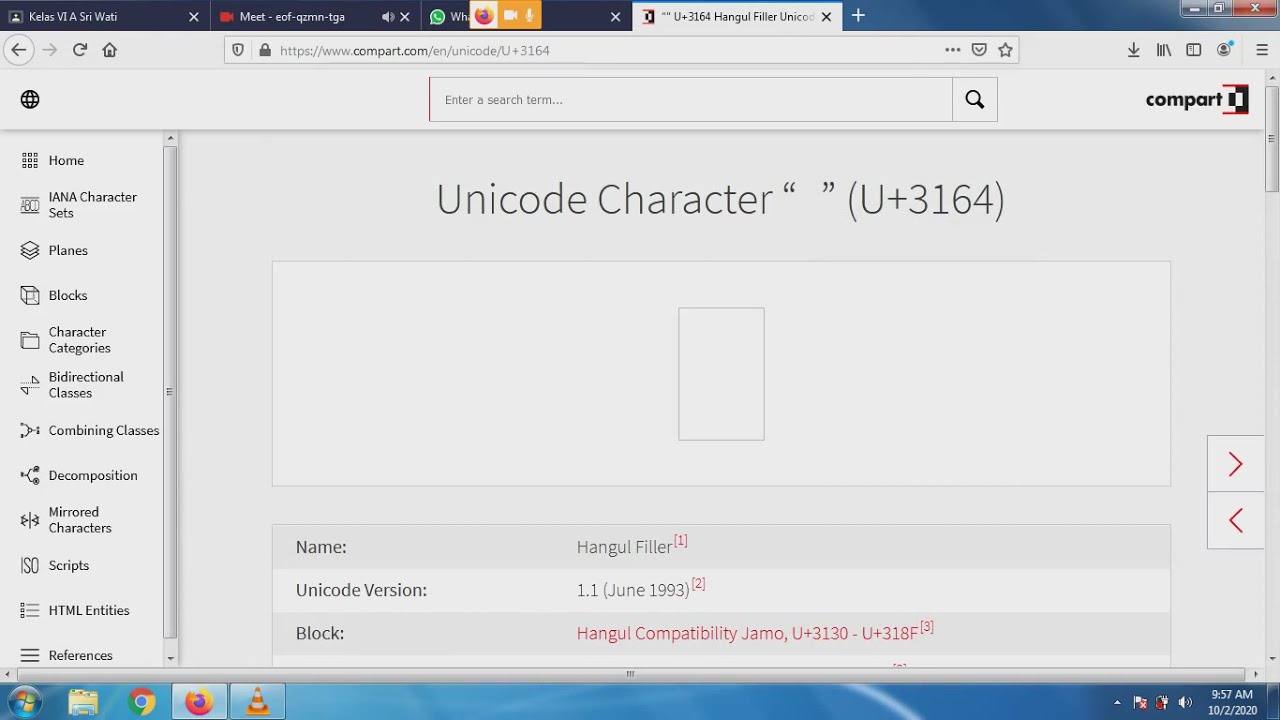
Task: Open the Downloads panel
Action: click(x=1134, y=50)
